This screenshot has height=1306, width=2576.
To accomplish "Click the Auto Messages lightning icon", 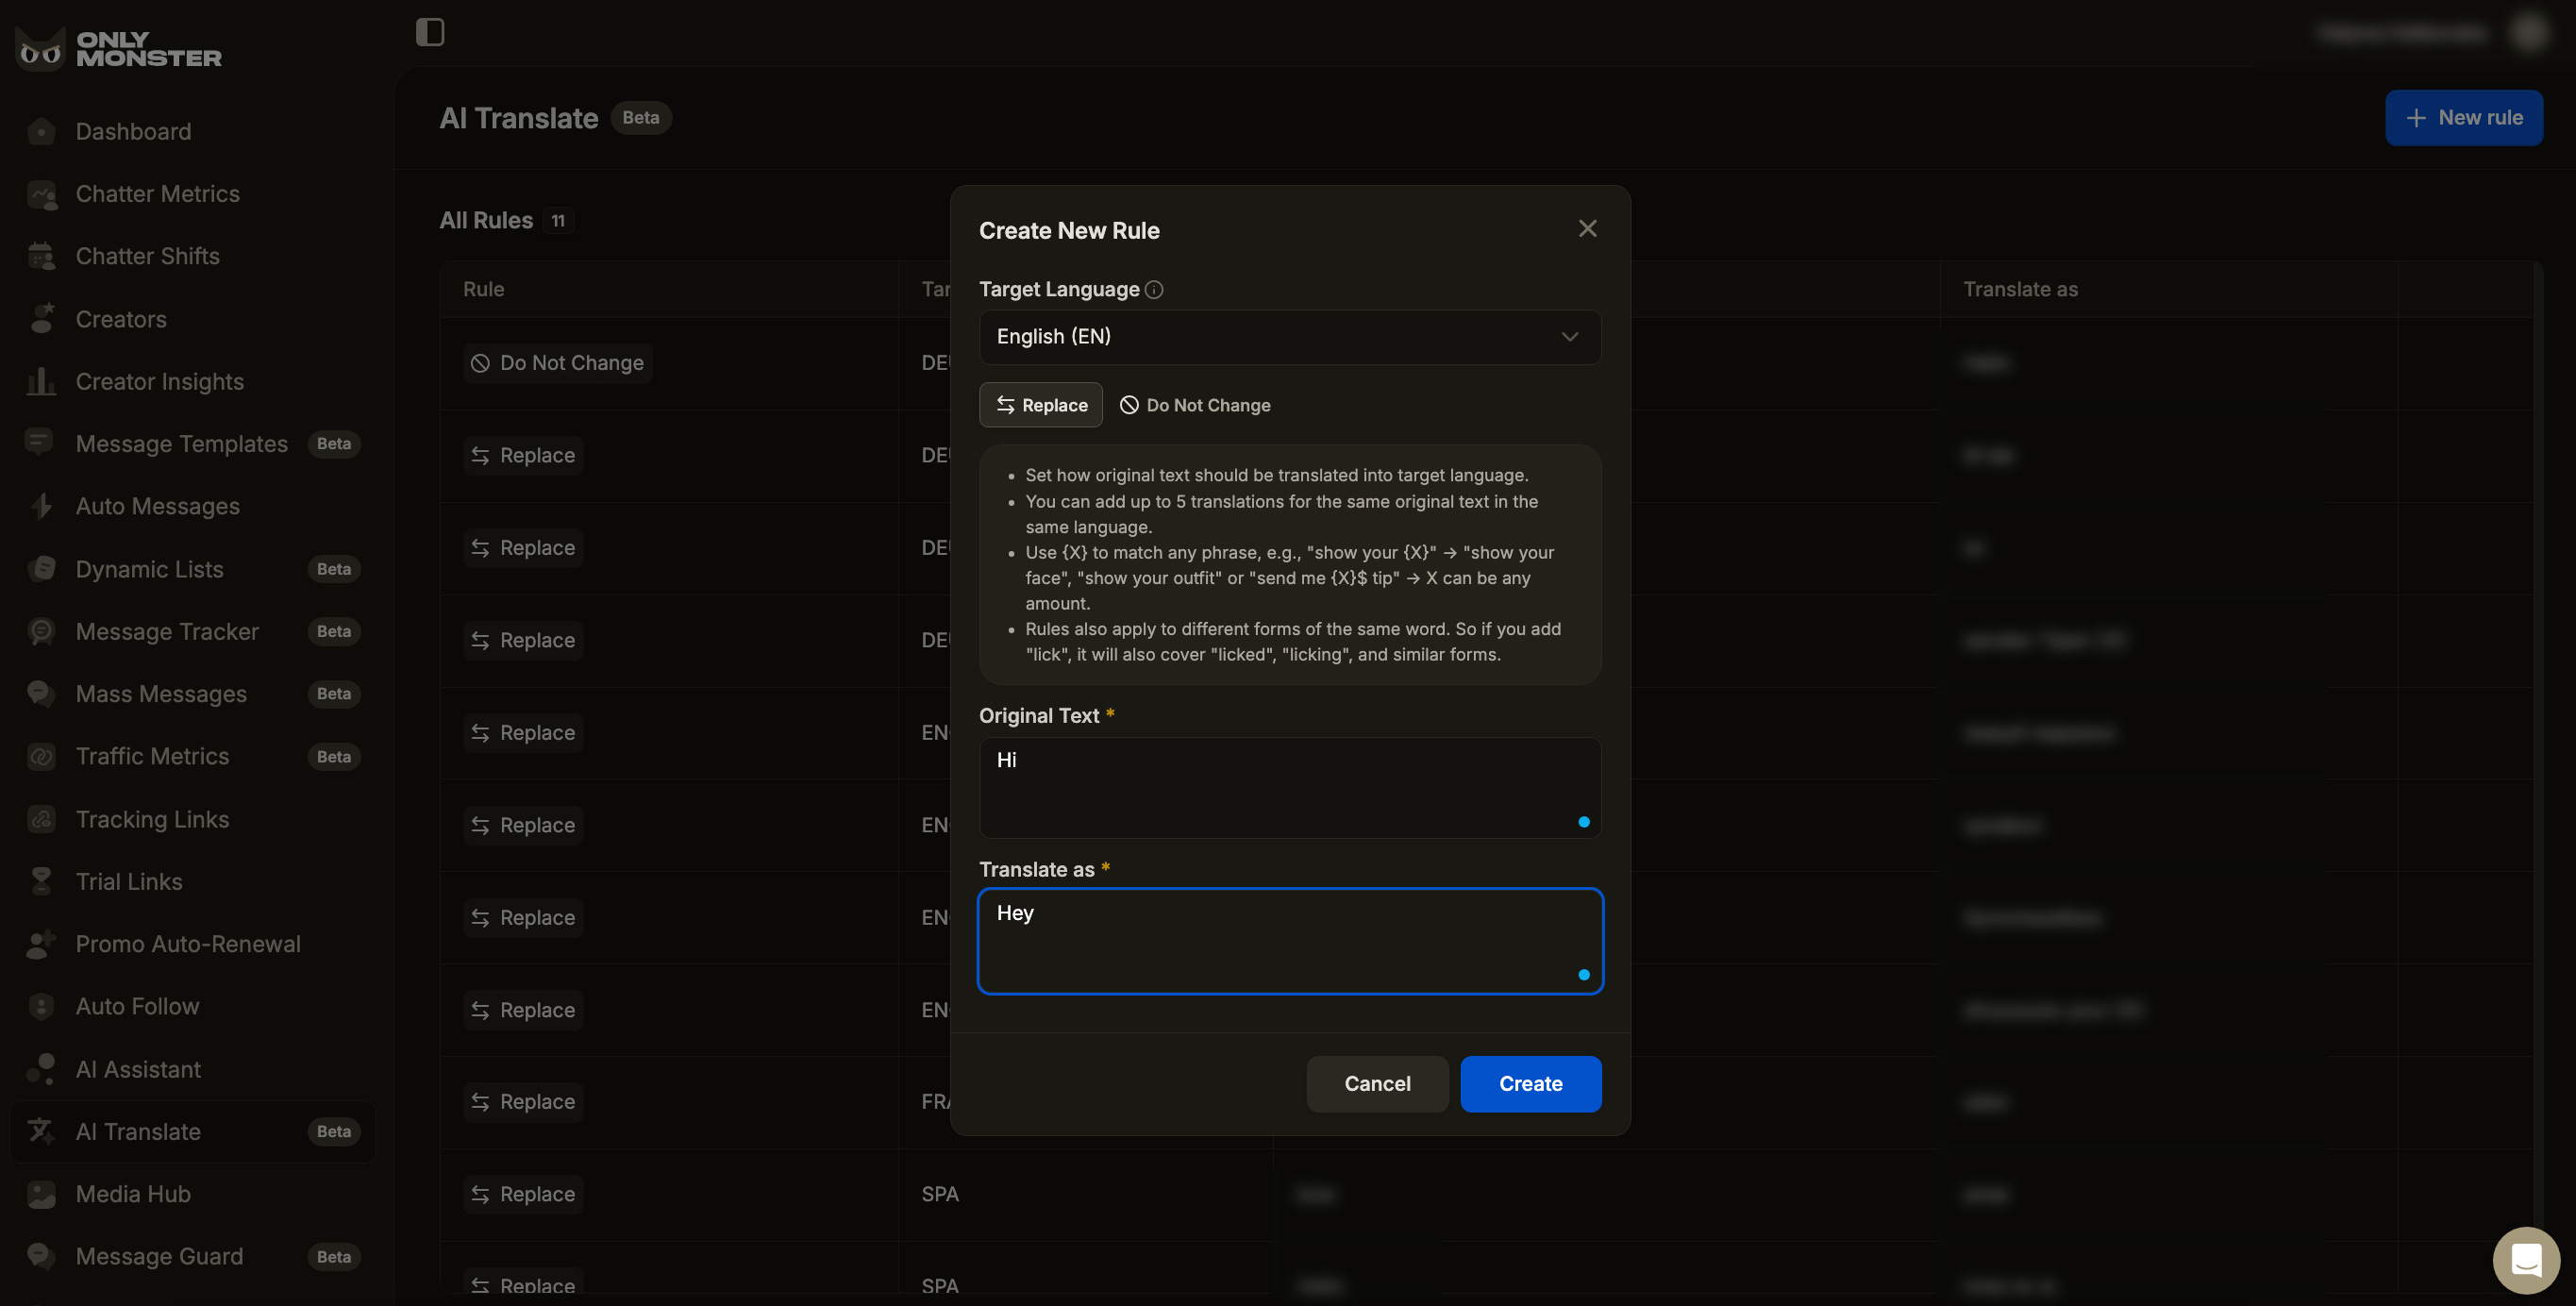I will coord(41,506).
